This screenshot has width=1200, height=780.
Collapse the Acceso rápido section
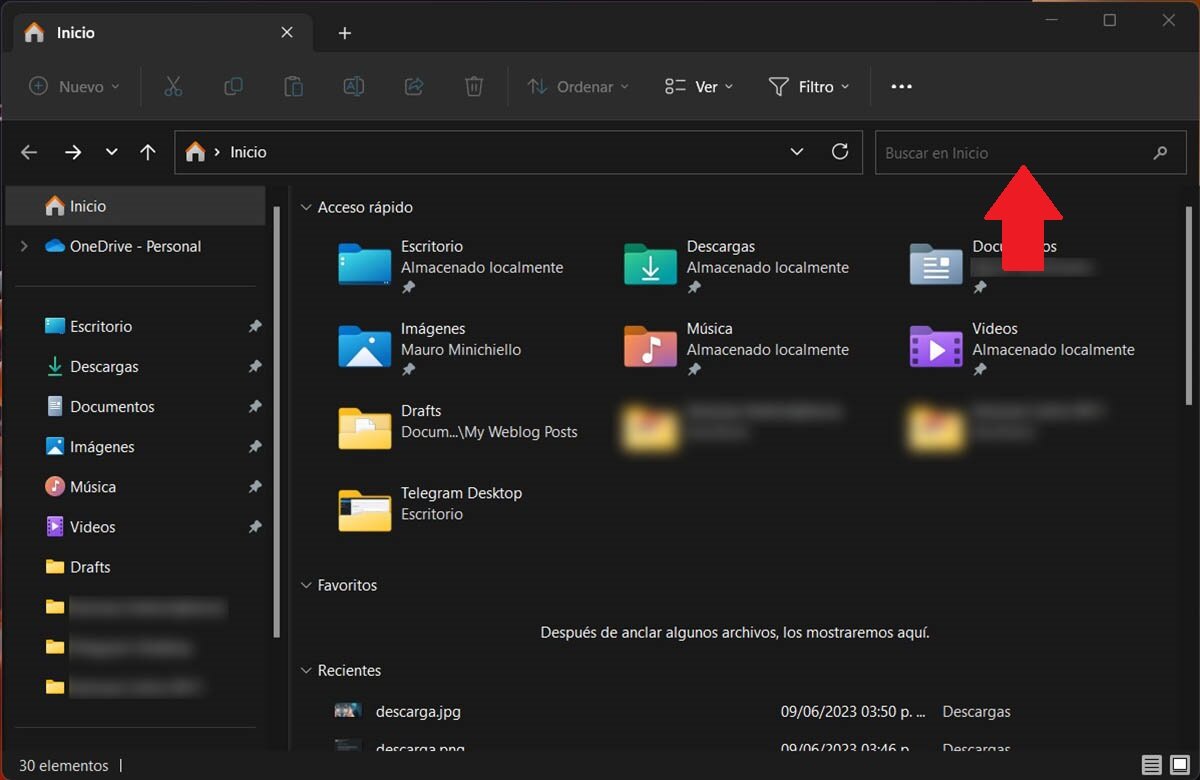tap(306, 207)
